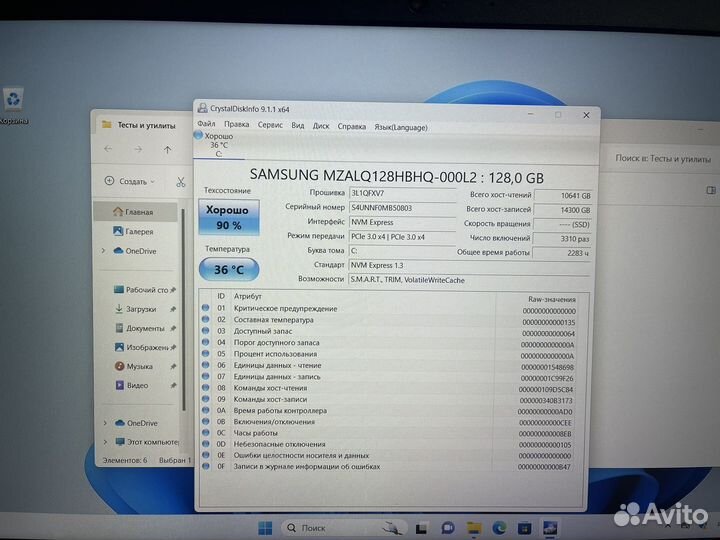This screenshot has height=540, width=720.
Task: Click the taskbar Поиск search box
Action: [x=345, y=528]
